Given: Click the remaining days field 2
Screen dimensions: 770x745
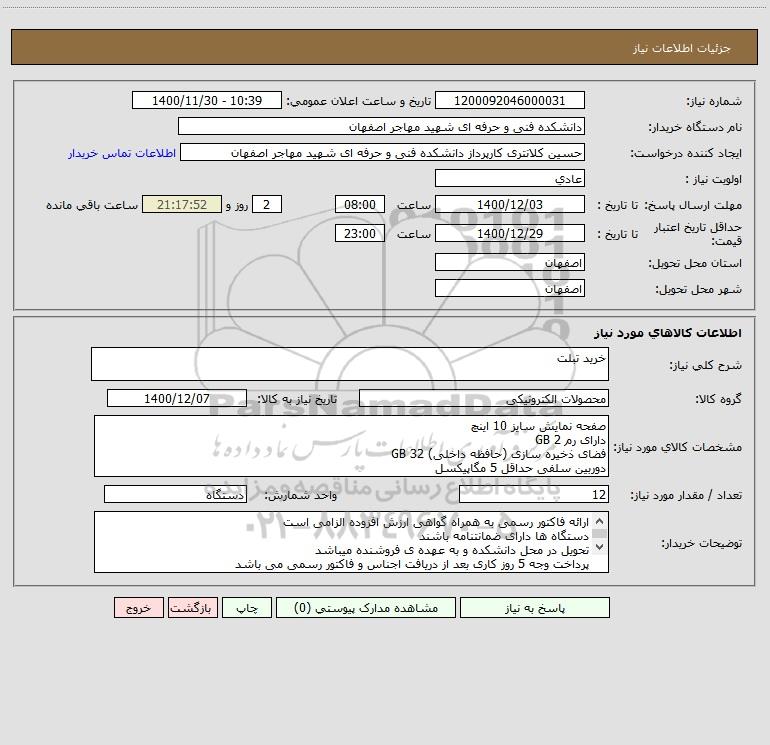Looking at the screenshot, I should pyautogui.click(x=267, y=204).
